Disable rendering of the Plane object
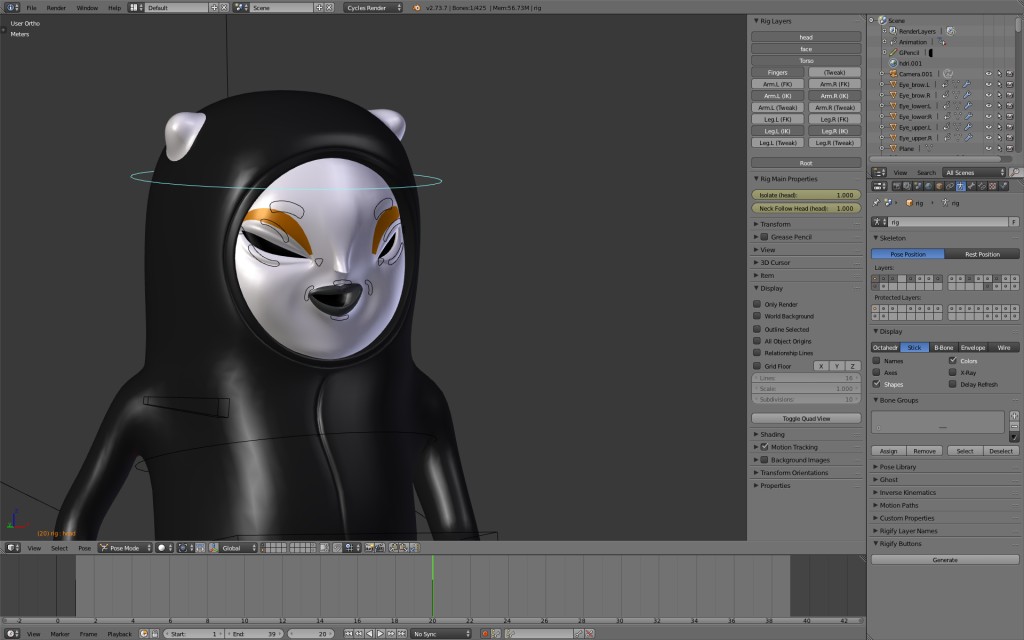 tap(1009, 149)
